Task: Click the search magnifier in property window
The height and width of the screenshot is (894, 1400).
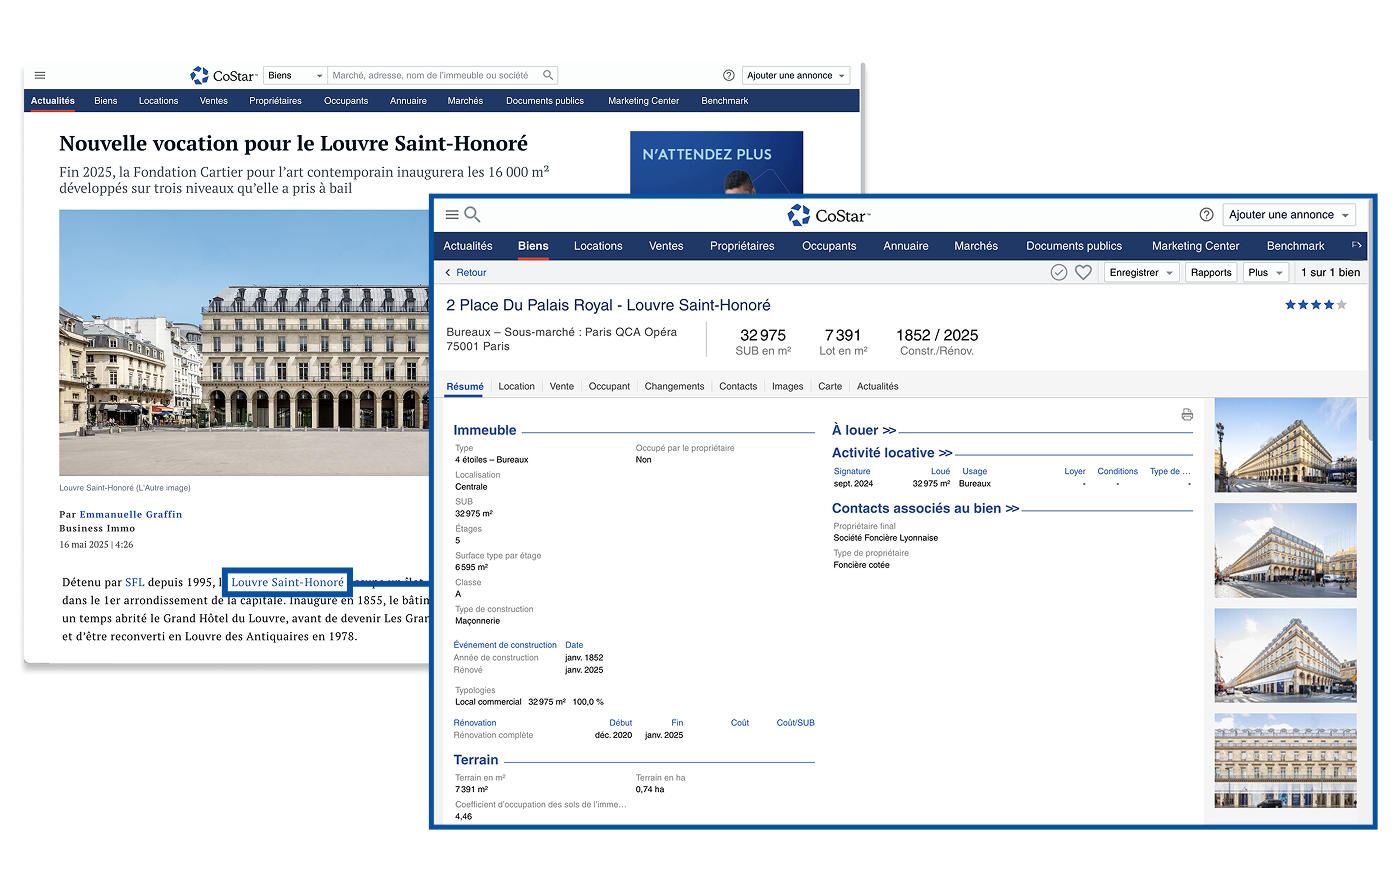Action: [473, 215]
